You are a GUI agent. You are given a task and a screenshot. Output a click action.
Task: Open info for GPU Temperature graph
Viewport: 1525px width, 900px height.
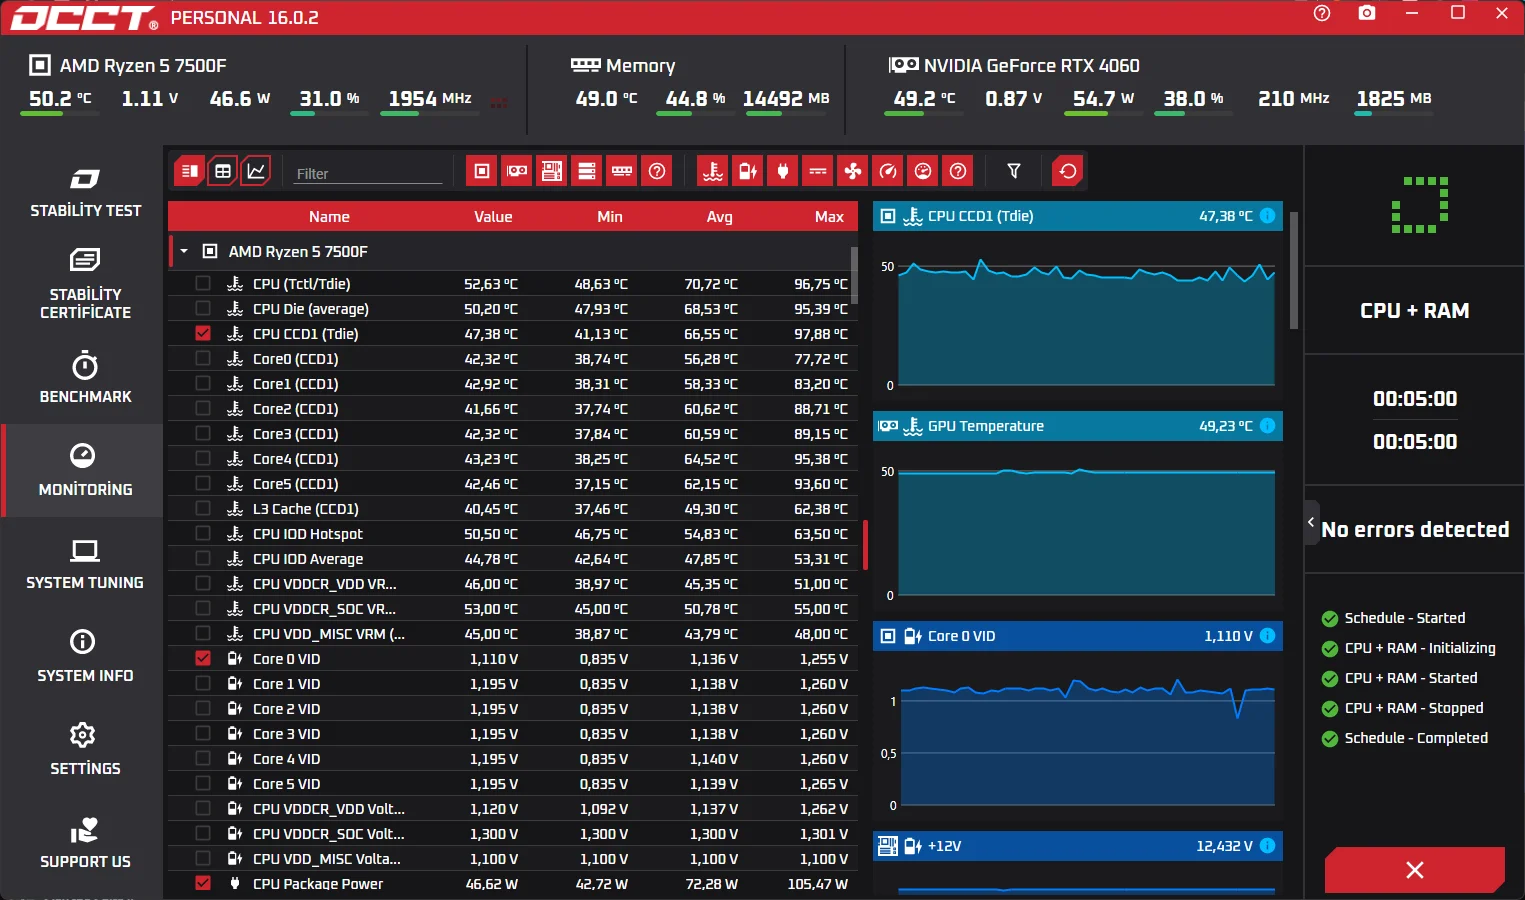(x=1267, y=426)
